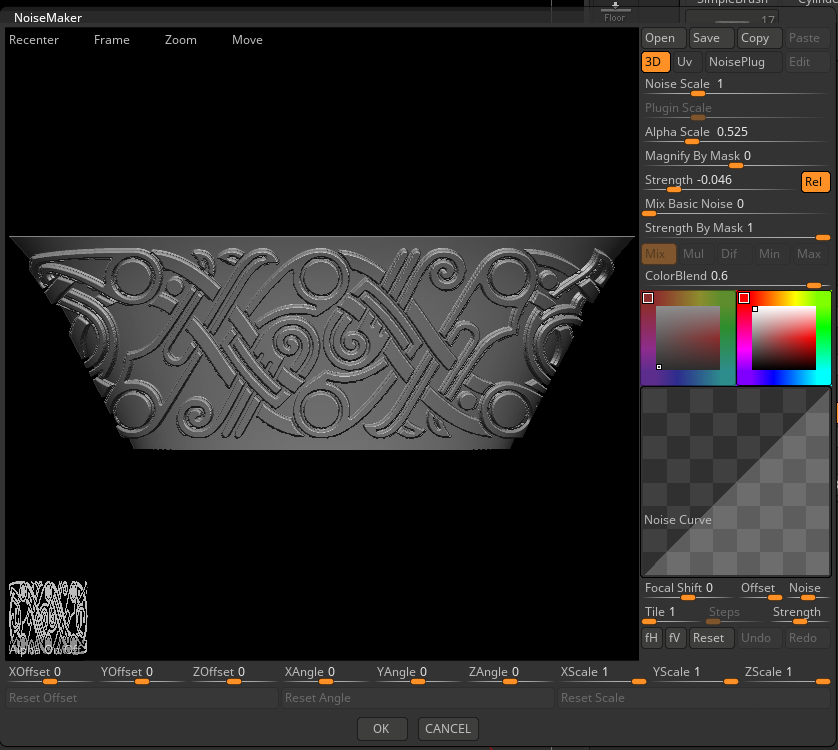Click the greyed-out Paste button
Image resolution: width=838 pixels, height=750 pixels.
(x=807, y=38)
